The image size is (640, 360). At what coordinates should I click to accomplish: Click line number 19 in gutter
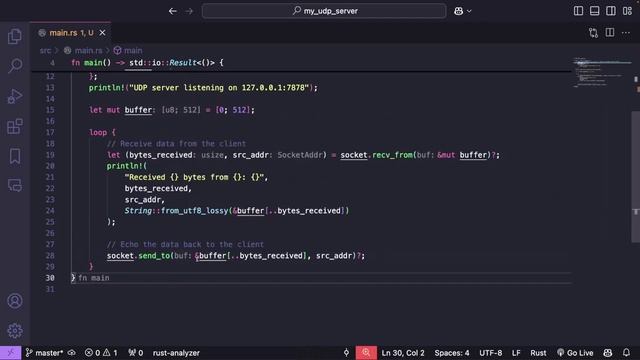50,155
